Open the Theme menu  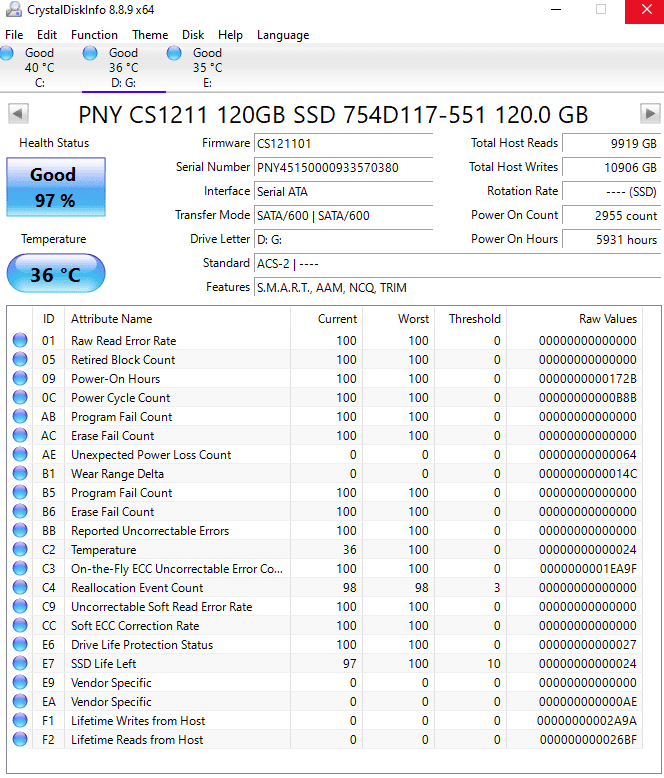pyautogui.click(x=150, y=35)
